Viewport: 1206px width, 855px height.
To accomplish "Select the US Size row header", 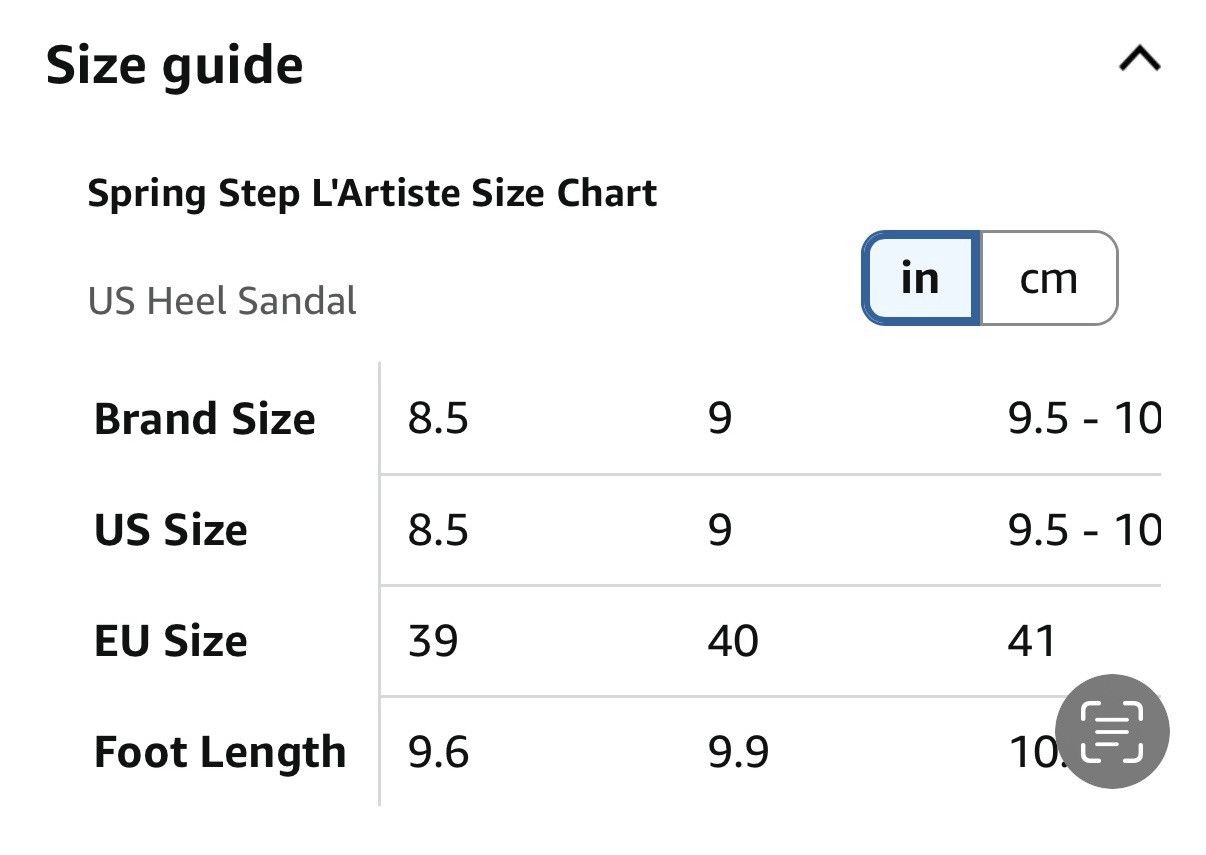I will tap(171, 530).
